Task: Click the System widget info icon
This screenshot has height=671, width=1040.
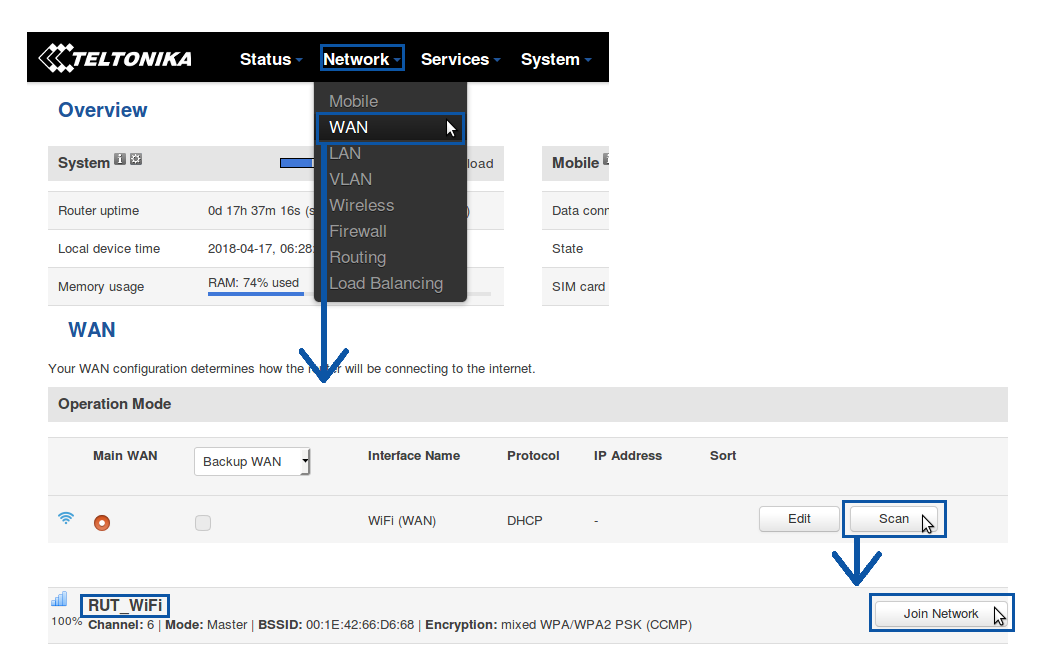Action: (120, 160)
